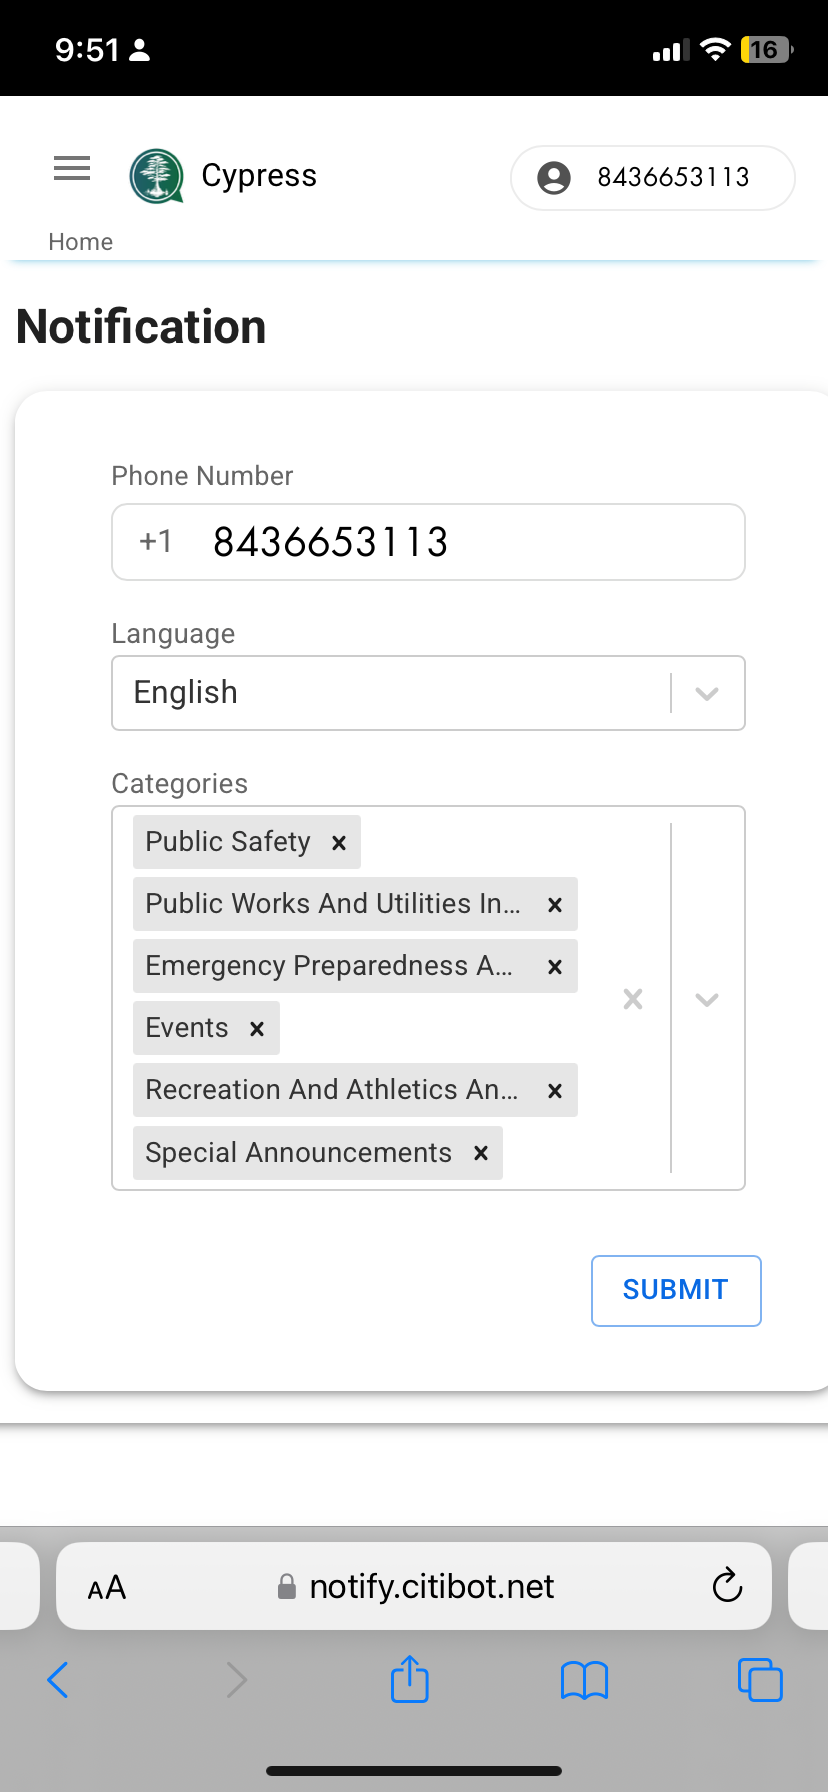The height and width of the screenshot is (1792, 828).
Task: Remove the Events category chip
Action: tap(257, 1027)
